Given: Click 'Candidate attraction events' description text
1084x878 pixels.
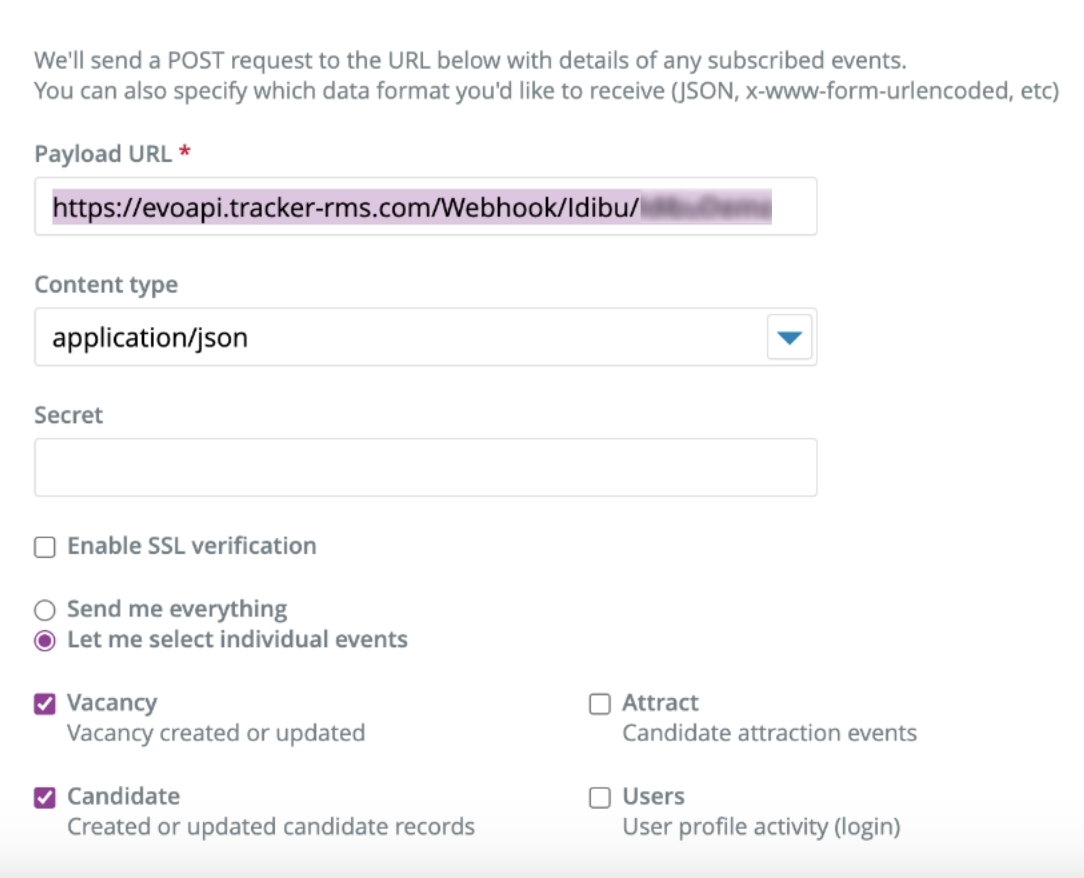Looking at the screenshot, I should (769, 733).
